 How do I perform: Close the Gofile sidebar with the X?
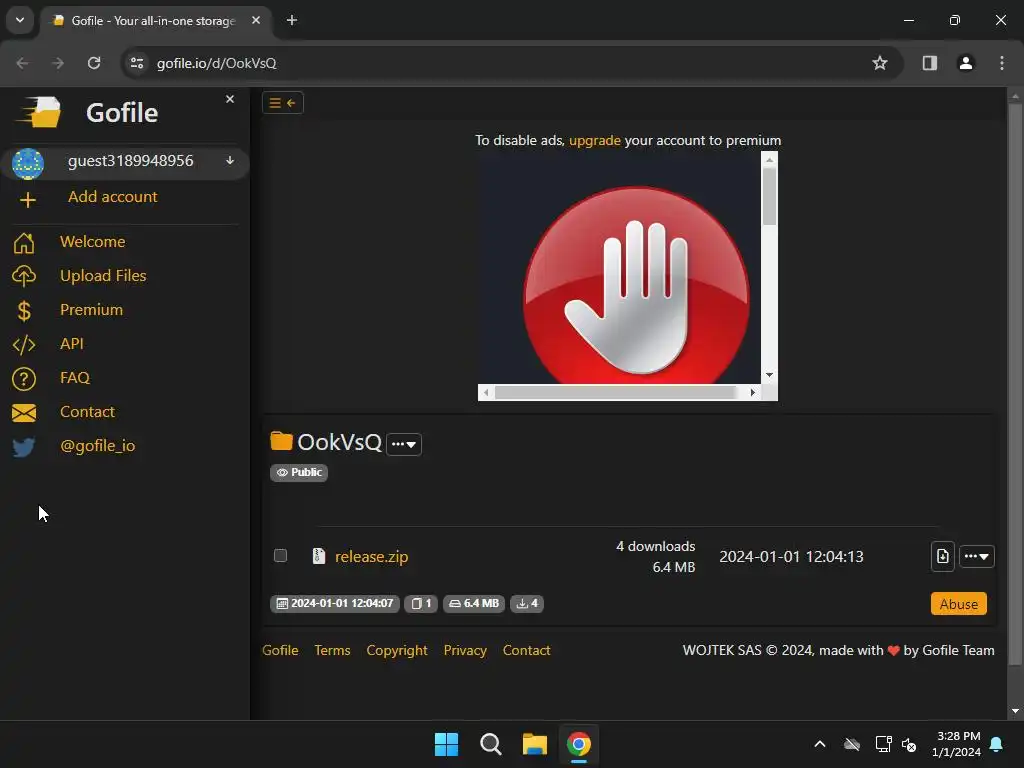pos(230,99)
